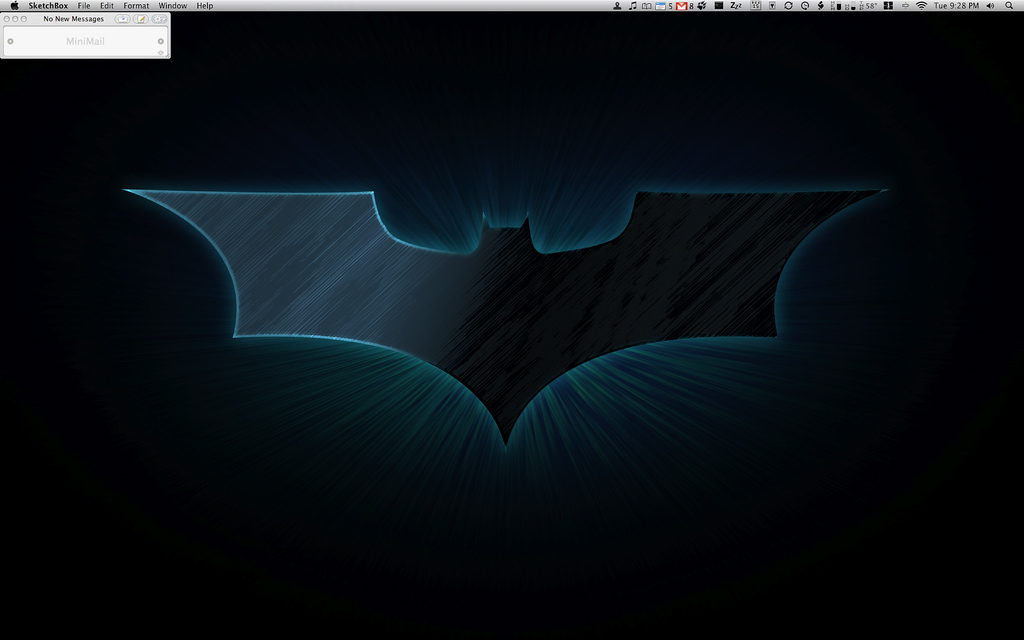The height and width of the screenshot is (640, 1024).
Task: Click the boxed down-arrow menu bar icon
Action: click(x=773, y=5)
